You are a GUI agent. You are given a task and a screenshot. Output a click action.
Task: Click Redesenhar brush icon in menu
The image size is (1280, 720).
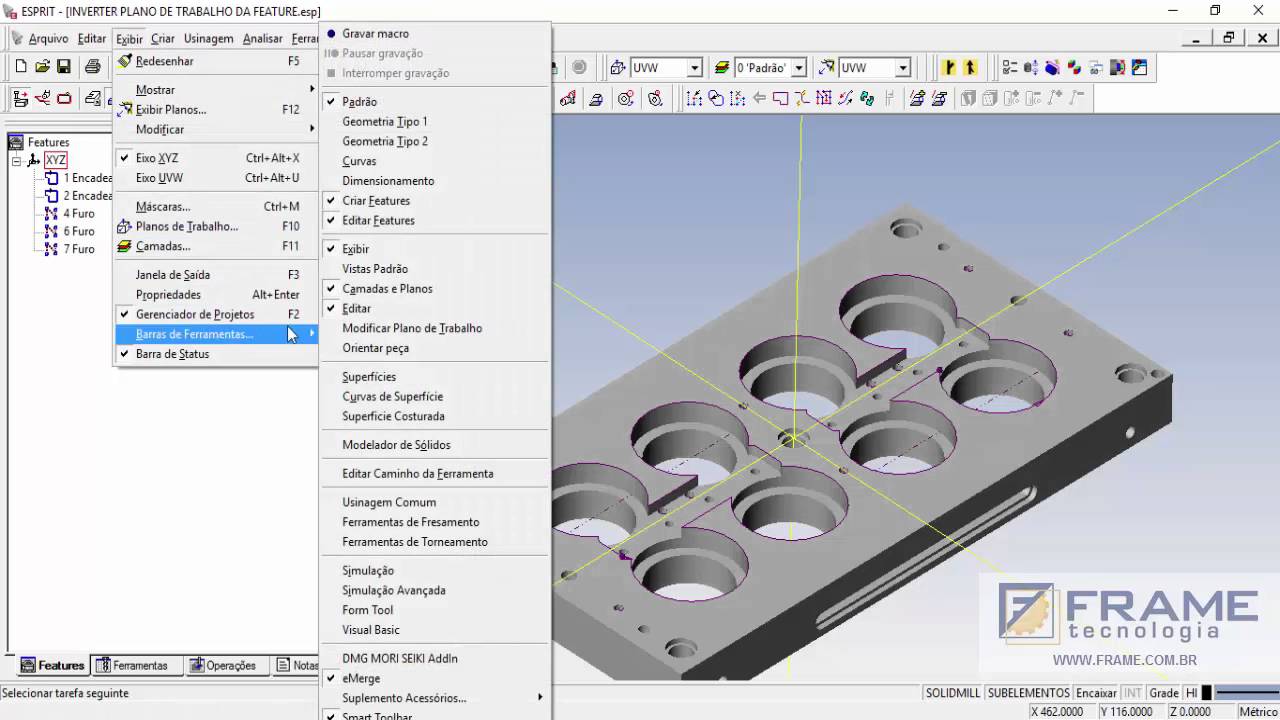125,61
